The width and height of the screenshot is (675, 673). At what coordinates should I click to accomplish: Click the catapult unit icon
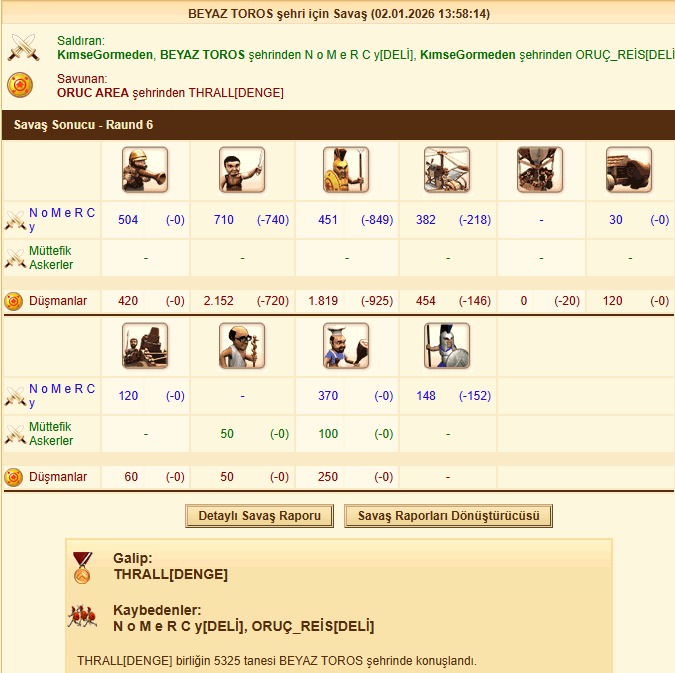tap(145, 346)
